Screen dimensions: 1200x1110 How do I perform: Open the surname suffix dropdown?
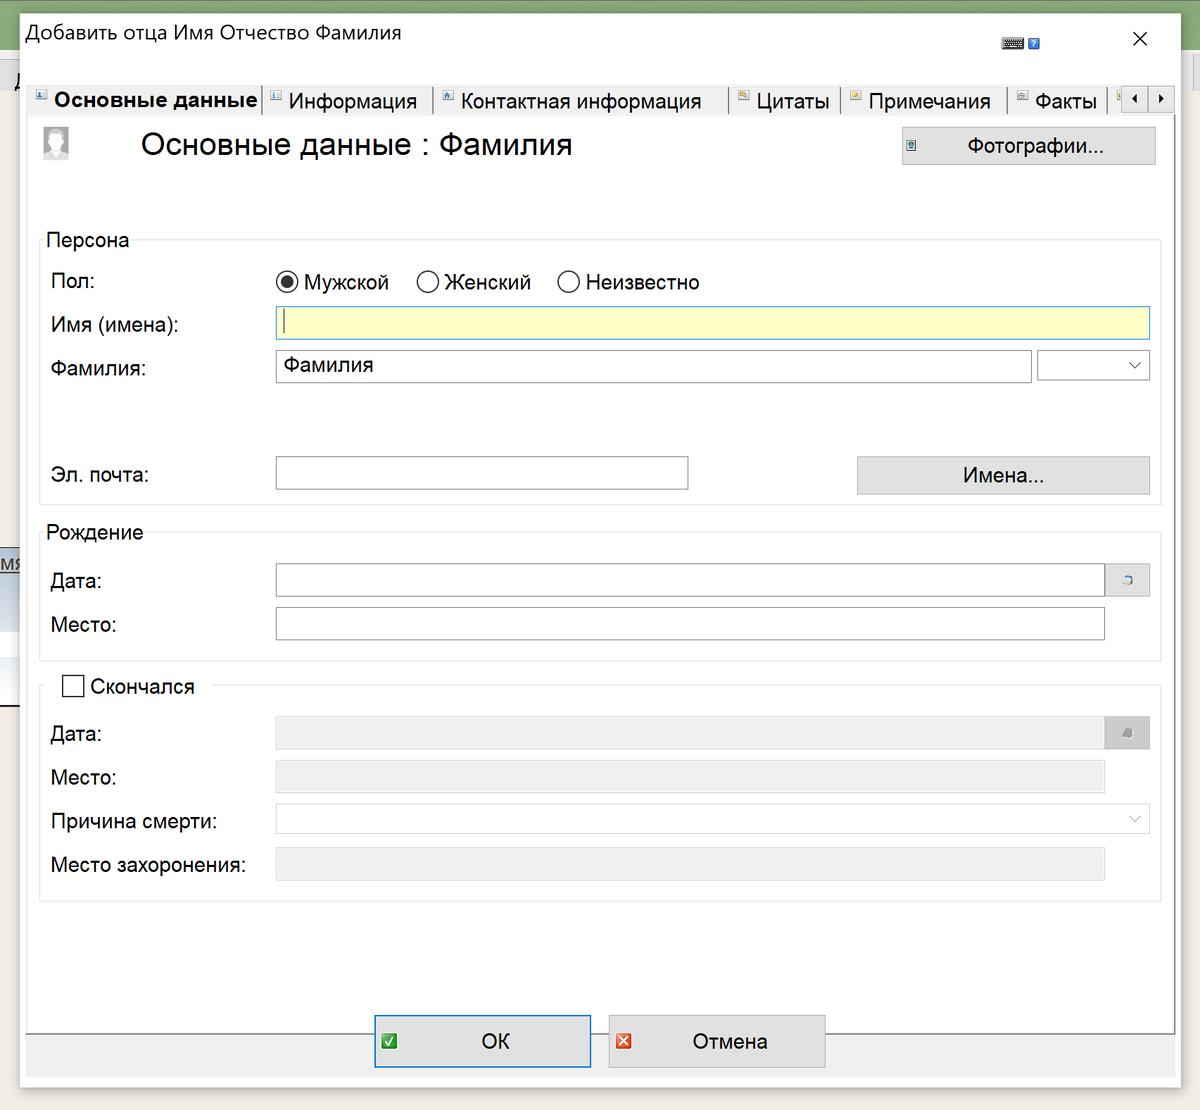tap(1093, 365)
